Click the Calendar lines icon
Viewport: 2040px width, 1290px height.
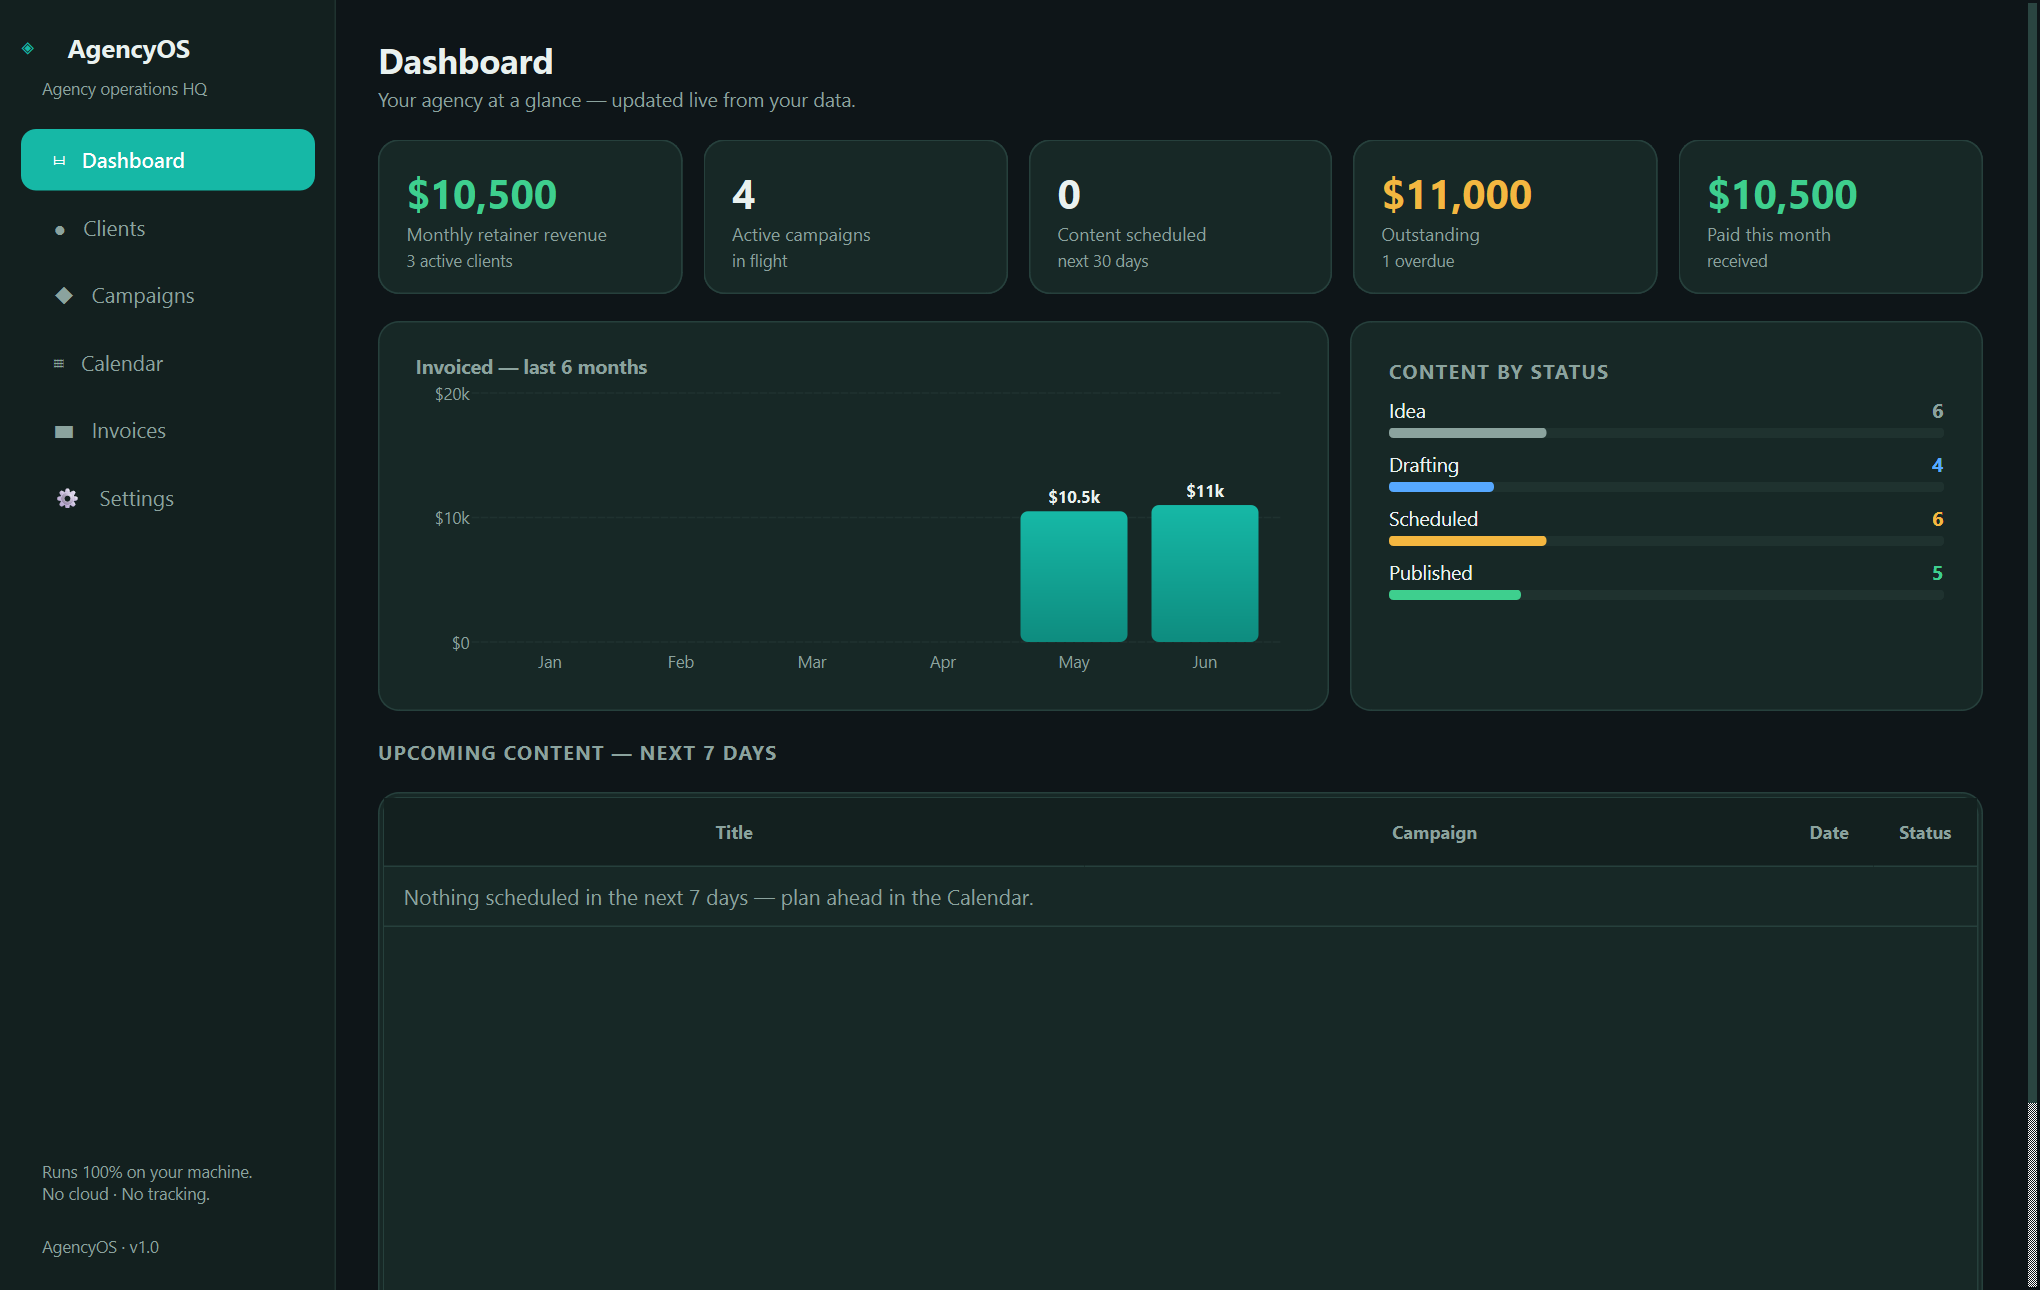tap(59, 364)
